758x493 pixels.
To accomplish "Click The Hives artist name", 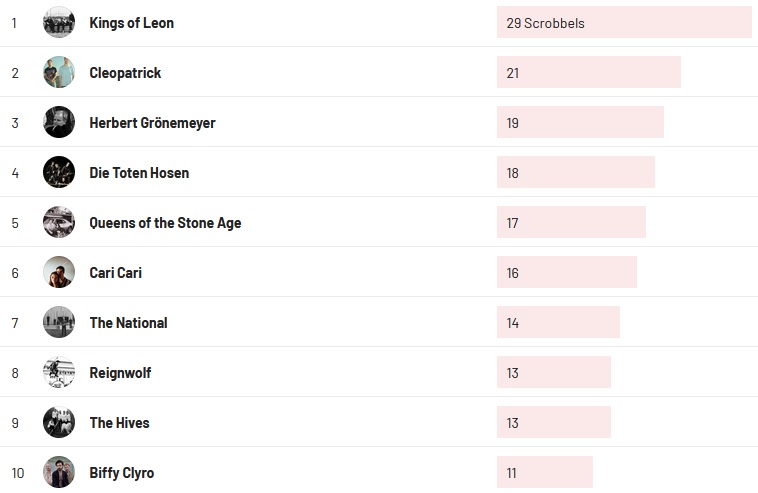I will pos(119,423).
